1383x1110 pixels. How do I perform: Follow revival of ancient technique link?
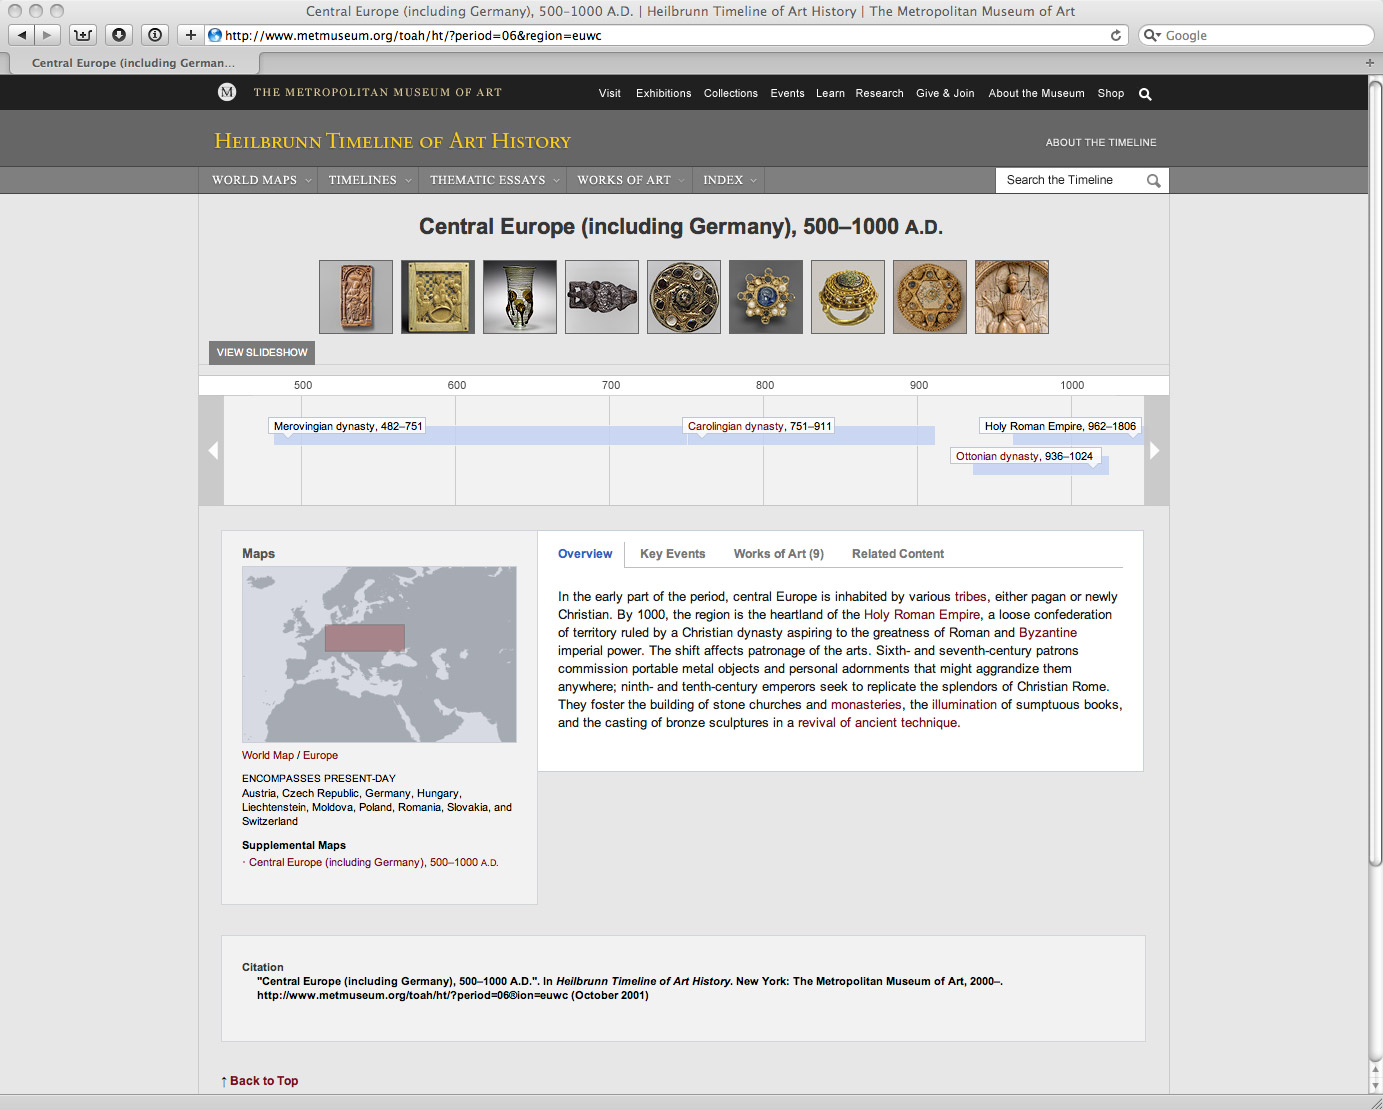point(877,723)
